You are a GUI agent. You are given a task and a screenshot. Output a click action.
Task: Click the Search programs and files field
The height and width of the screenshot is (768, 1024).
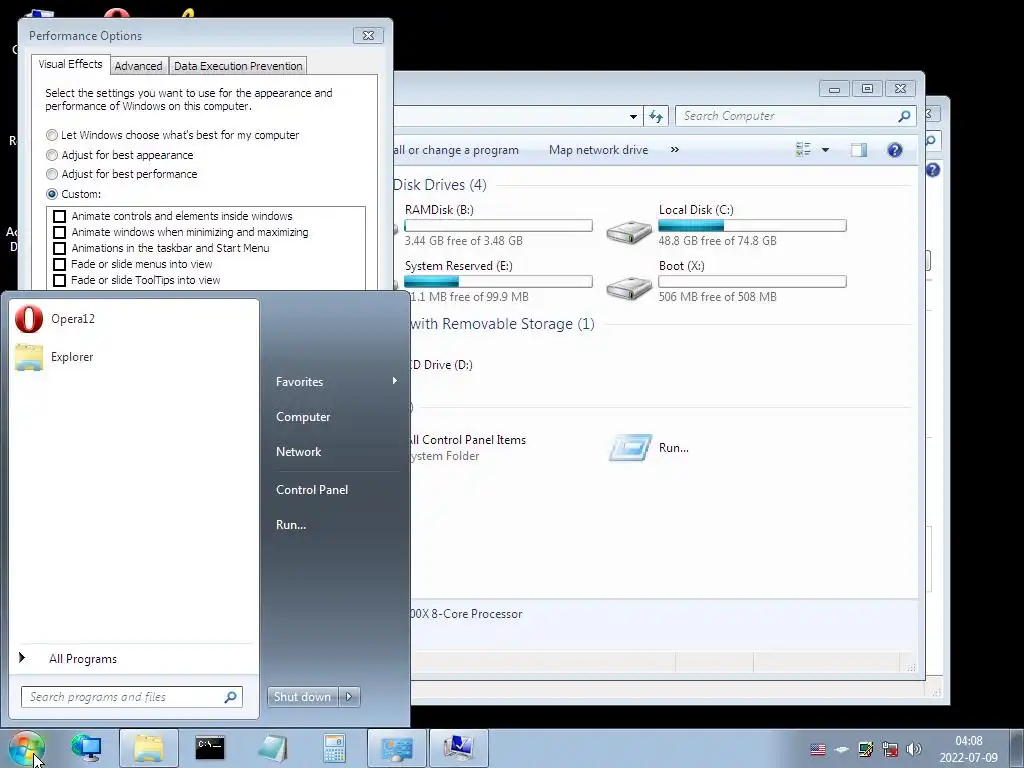click(131, 697)
